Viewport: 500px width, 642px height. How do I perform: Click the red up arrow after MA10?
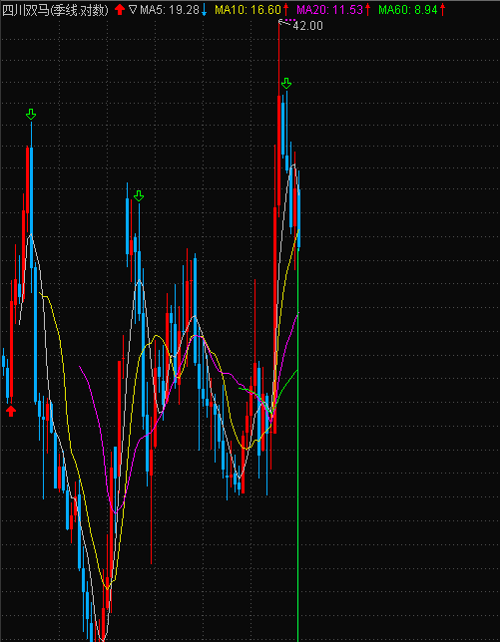(286, 9)
